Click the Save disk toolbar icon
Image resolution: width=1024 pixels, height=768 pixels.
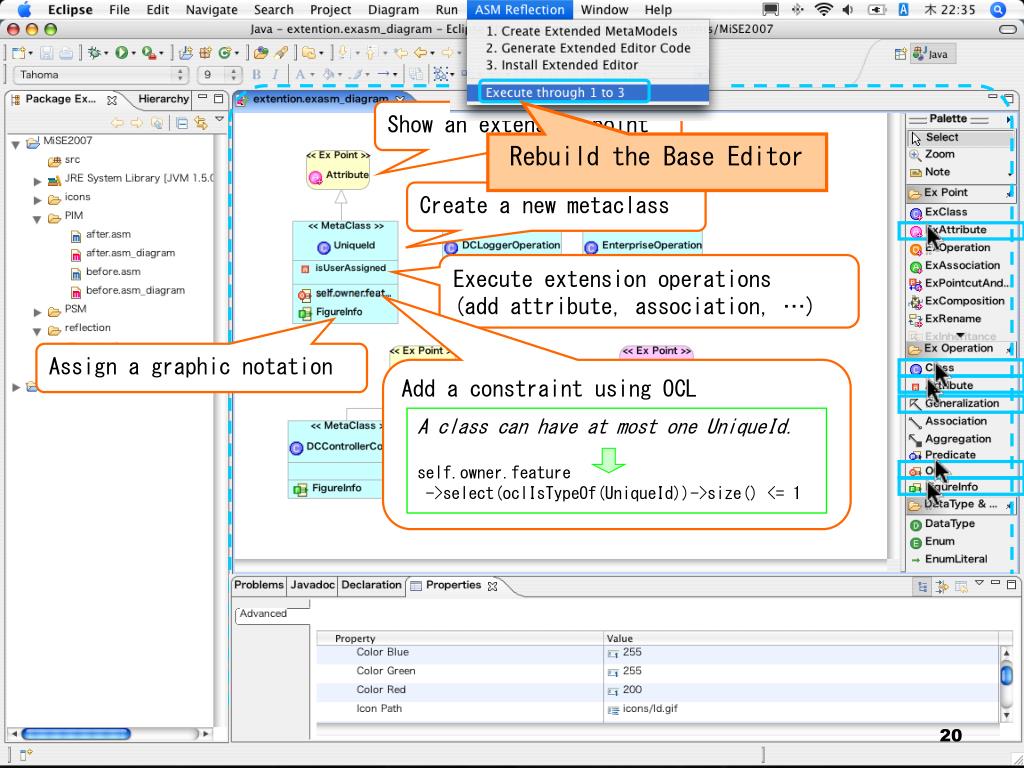(x=47, y=53)
